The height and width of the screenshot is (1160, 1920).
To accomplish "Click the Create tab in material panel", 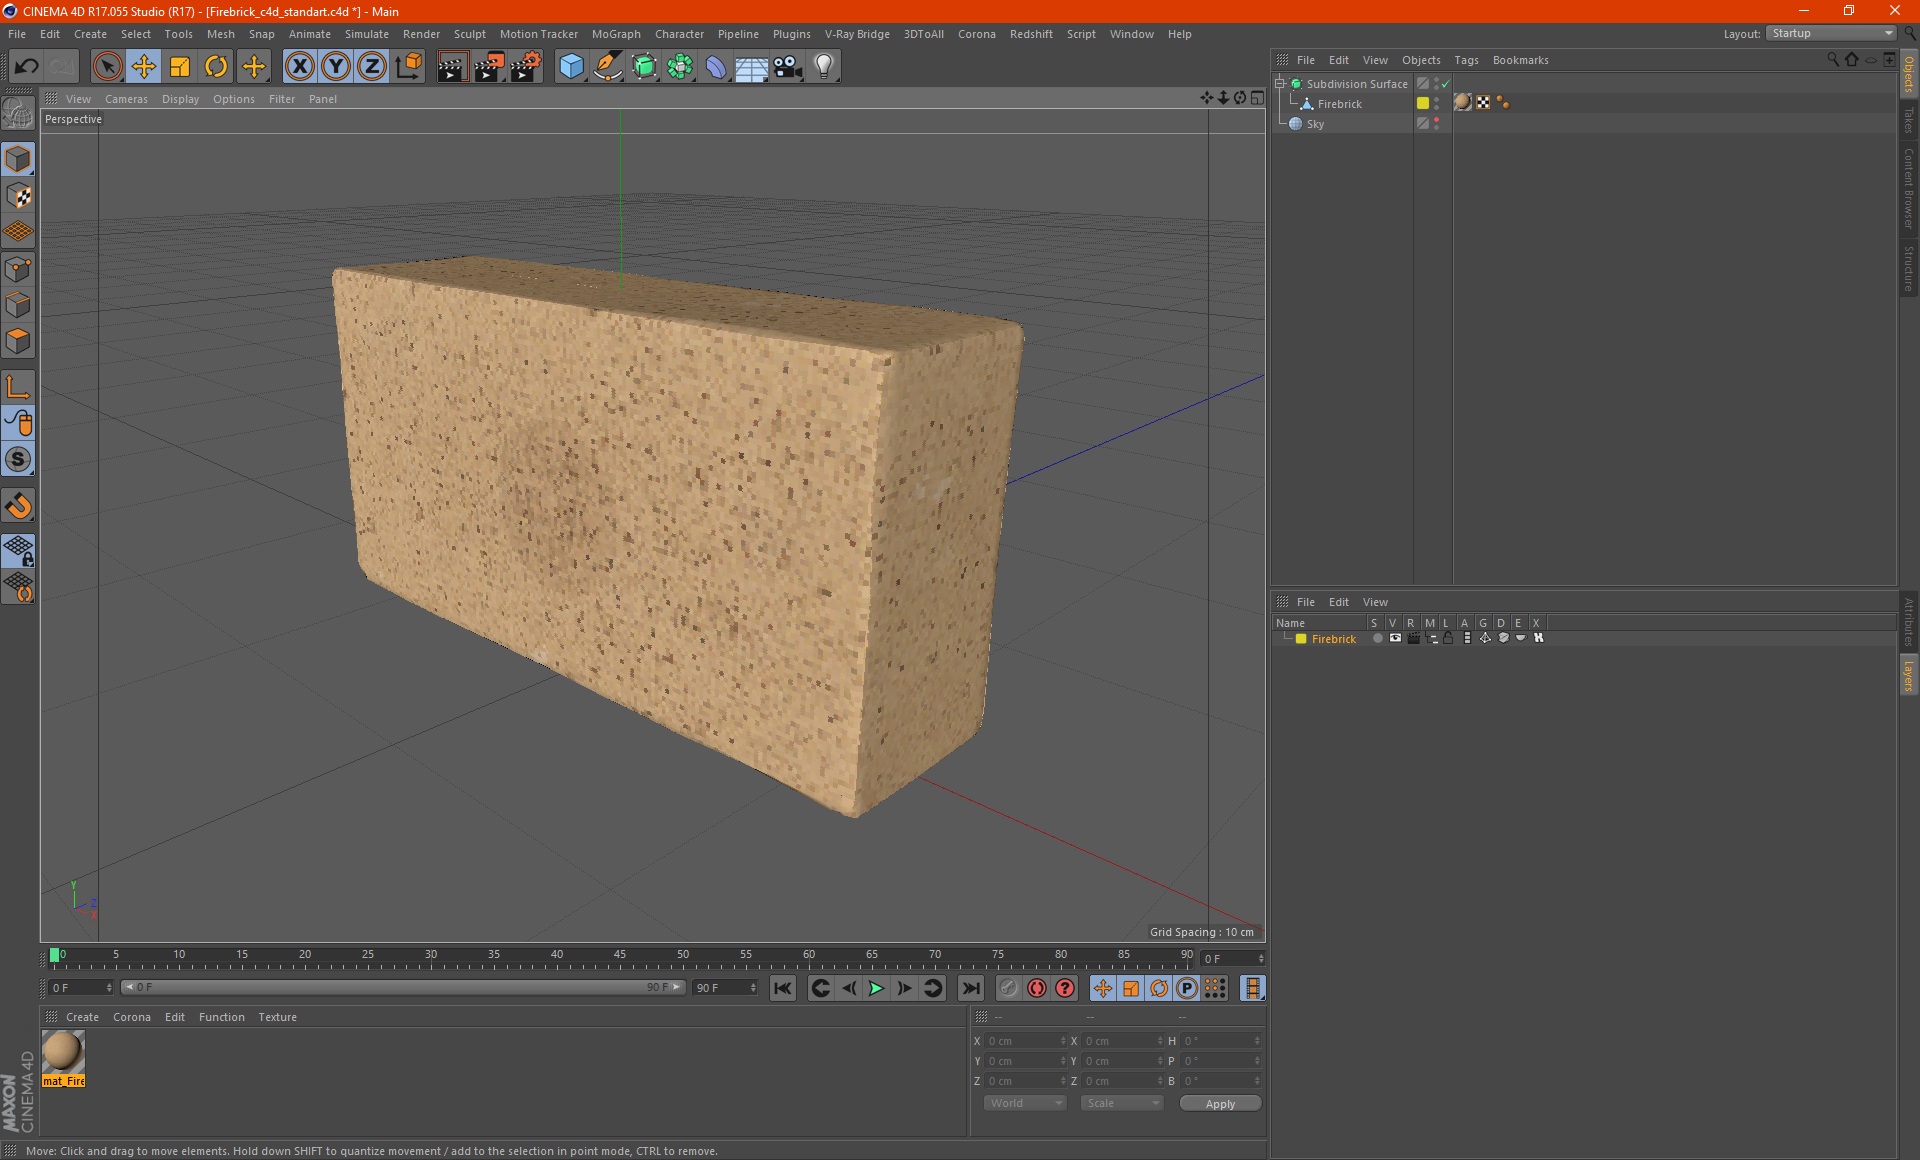I will 81,1016.
